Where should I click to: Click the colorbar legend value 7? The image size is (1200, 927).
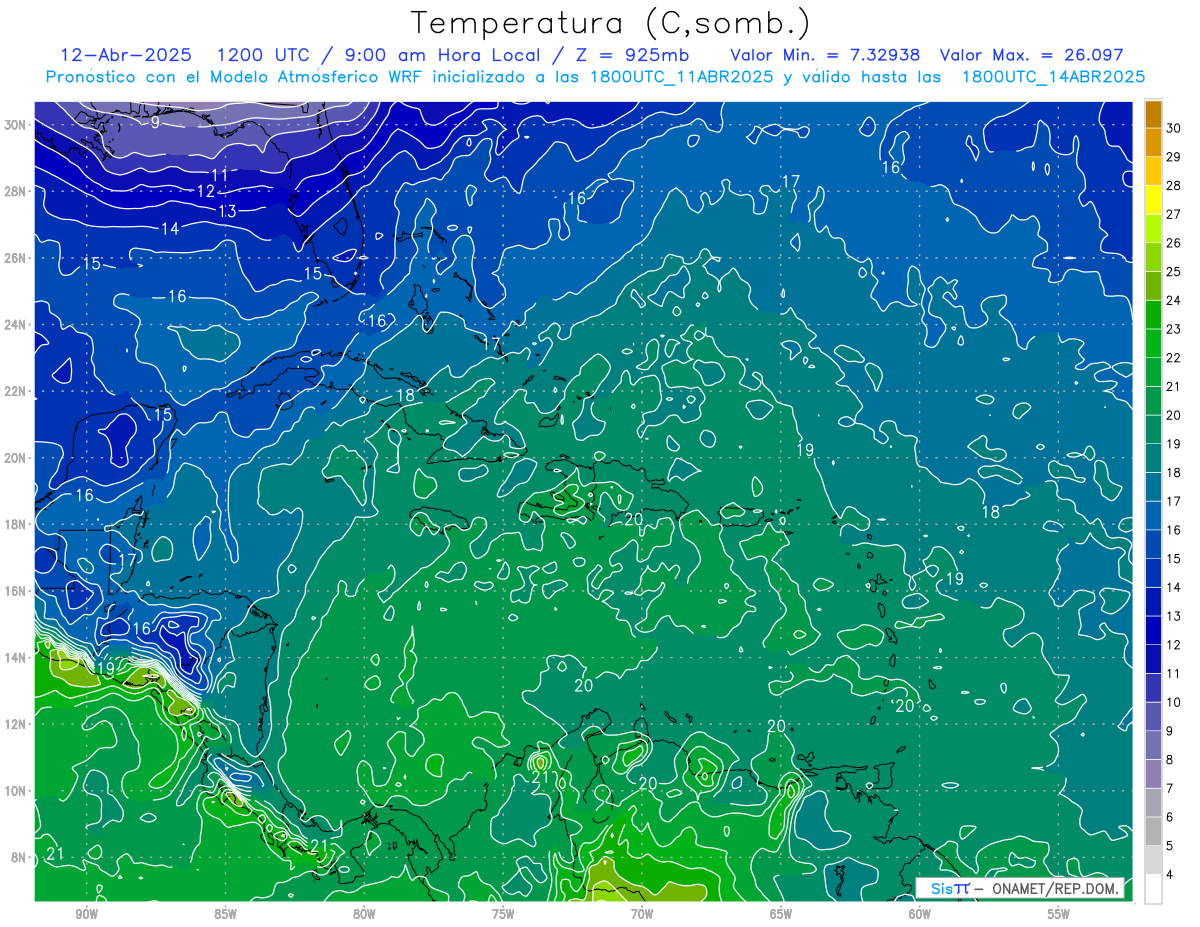(x=1170, y=789)
